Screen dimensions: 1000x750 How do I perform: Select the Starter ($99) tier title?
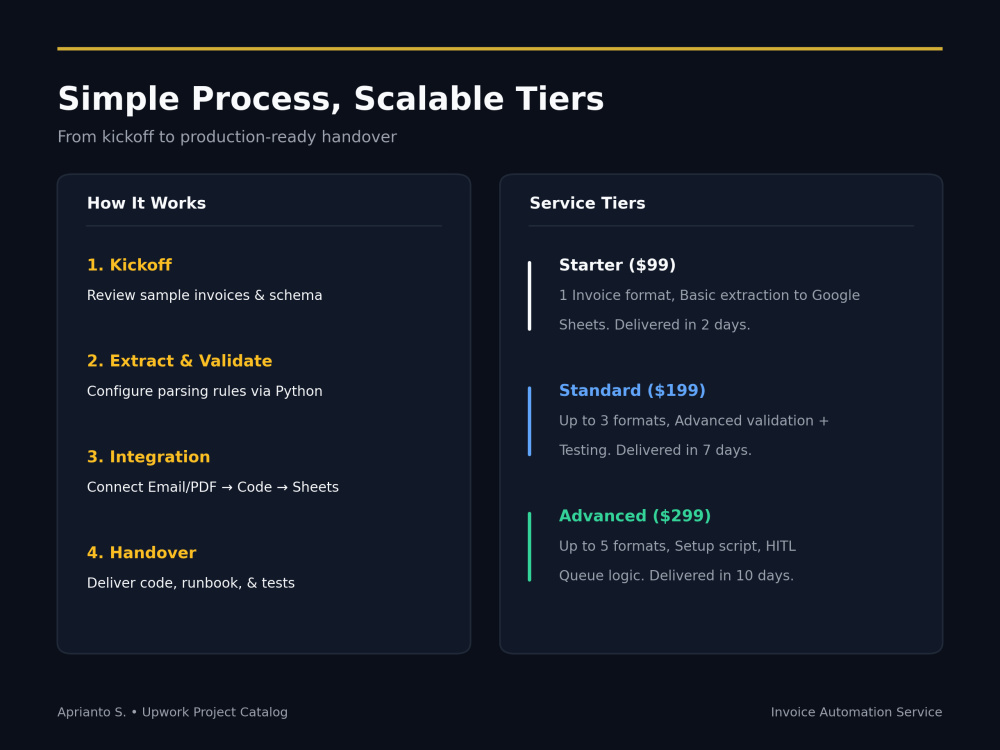click(617, 265)
